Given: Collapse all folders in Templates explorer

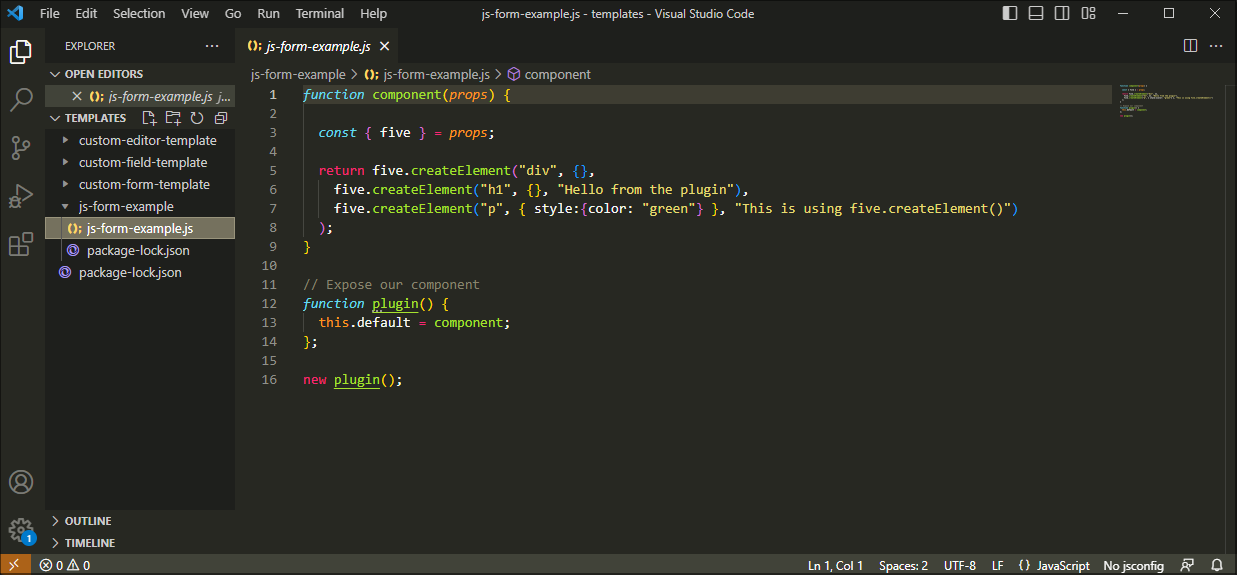Looking at the screenshot, I should point(221,118).
